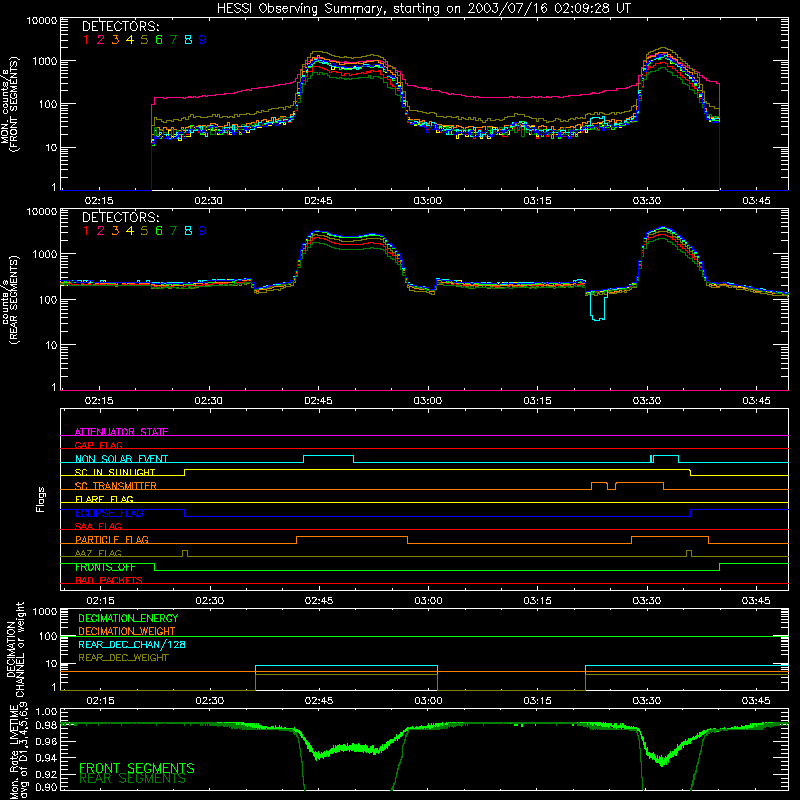Select the SC_IN_SUNLIGHT flag label

point(115,472)
